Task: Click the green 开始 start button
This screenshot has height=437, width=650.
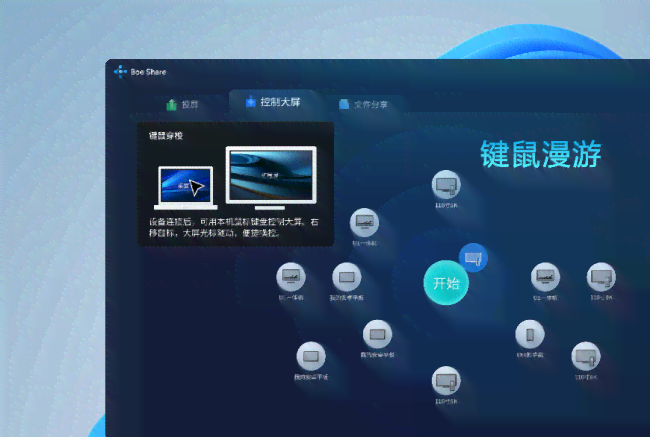Action: tap(446, 283)
